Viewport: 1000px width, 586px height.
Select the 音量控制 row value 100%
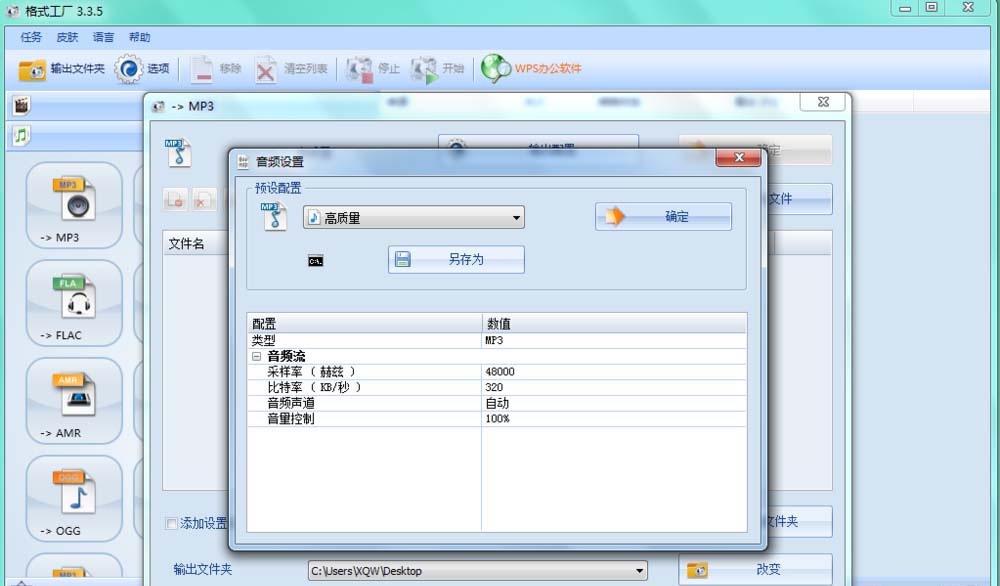(497, 419)
